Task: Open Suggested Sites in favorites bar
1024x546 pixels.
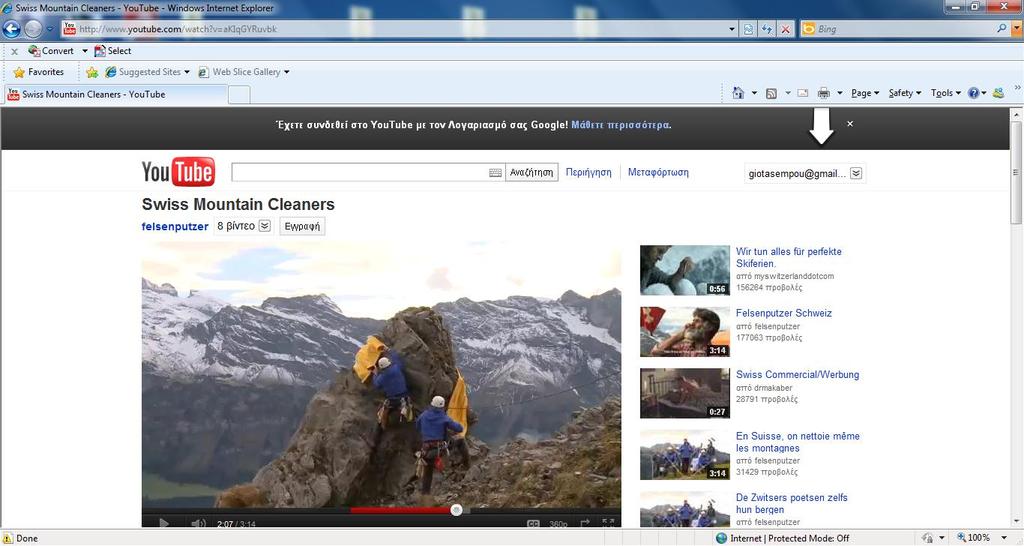Action: [148, 72]
